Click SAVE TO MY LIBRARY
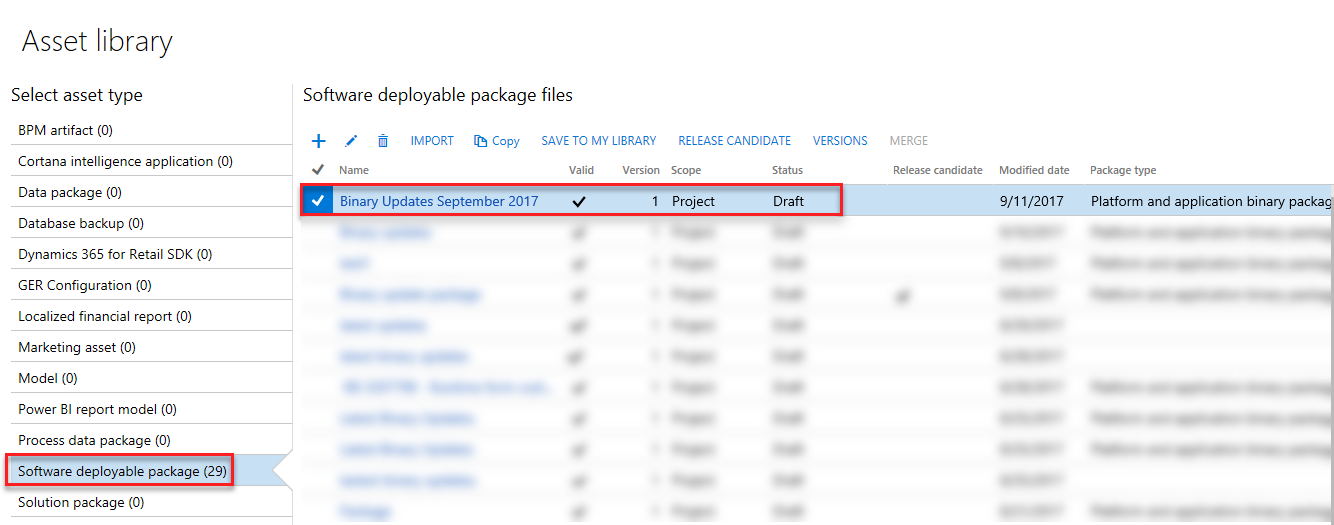The width and height of the screenshot is (1334, 525). (599, 141)
